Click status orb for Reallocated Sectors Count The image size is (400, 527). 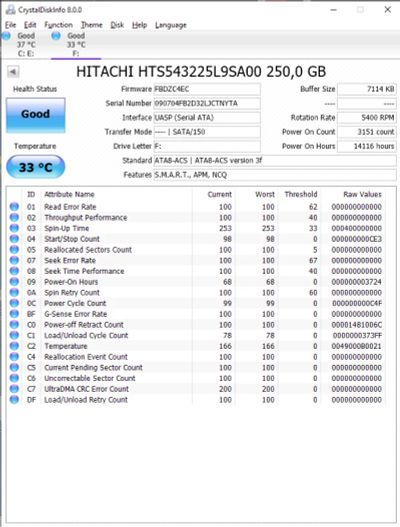click(14, 250)
